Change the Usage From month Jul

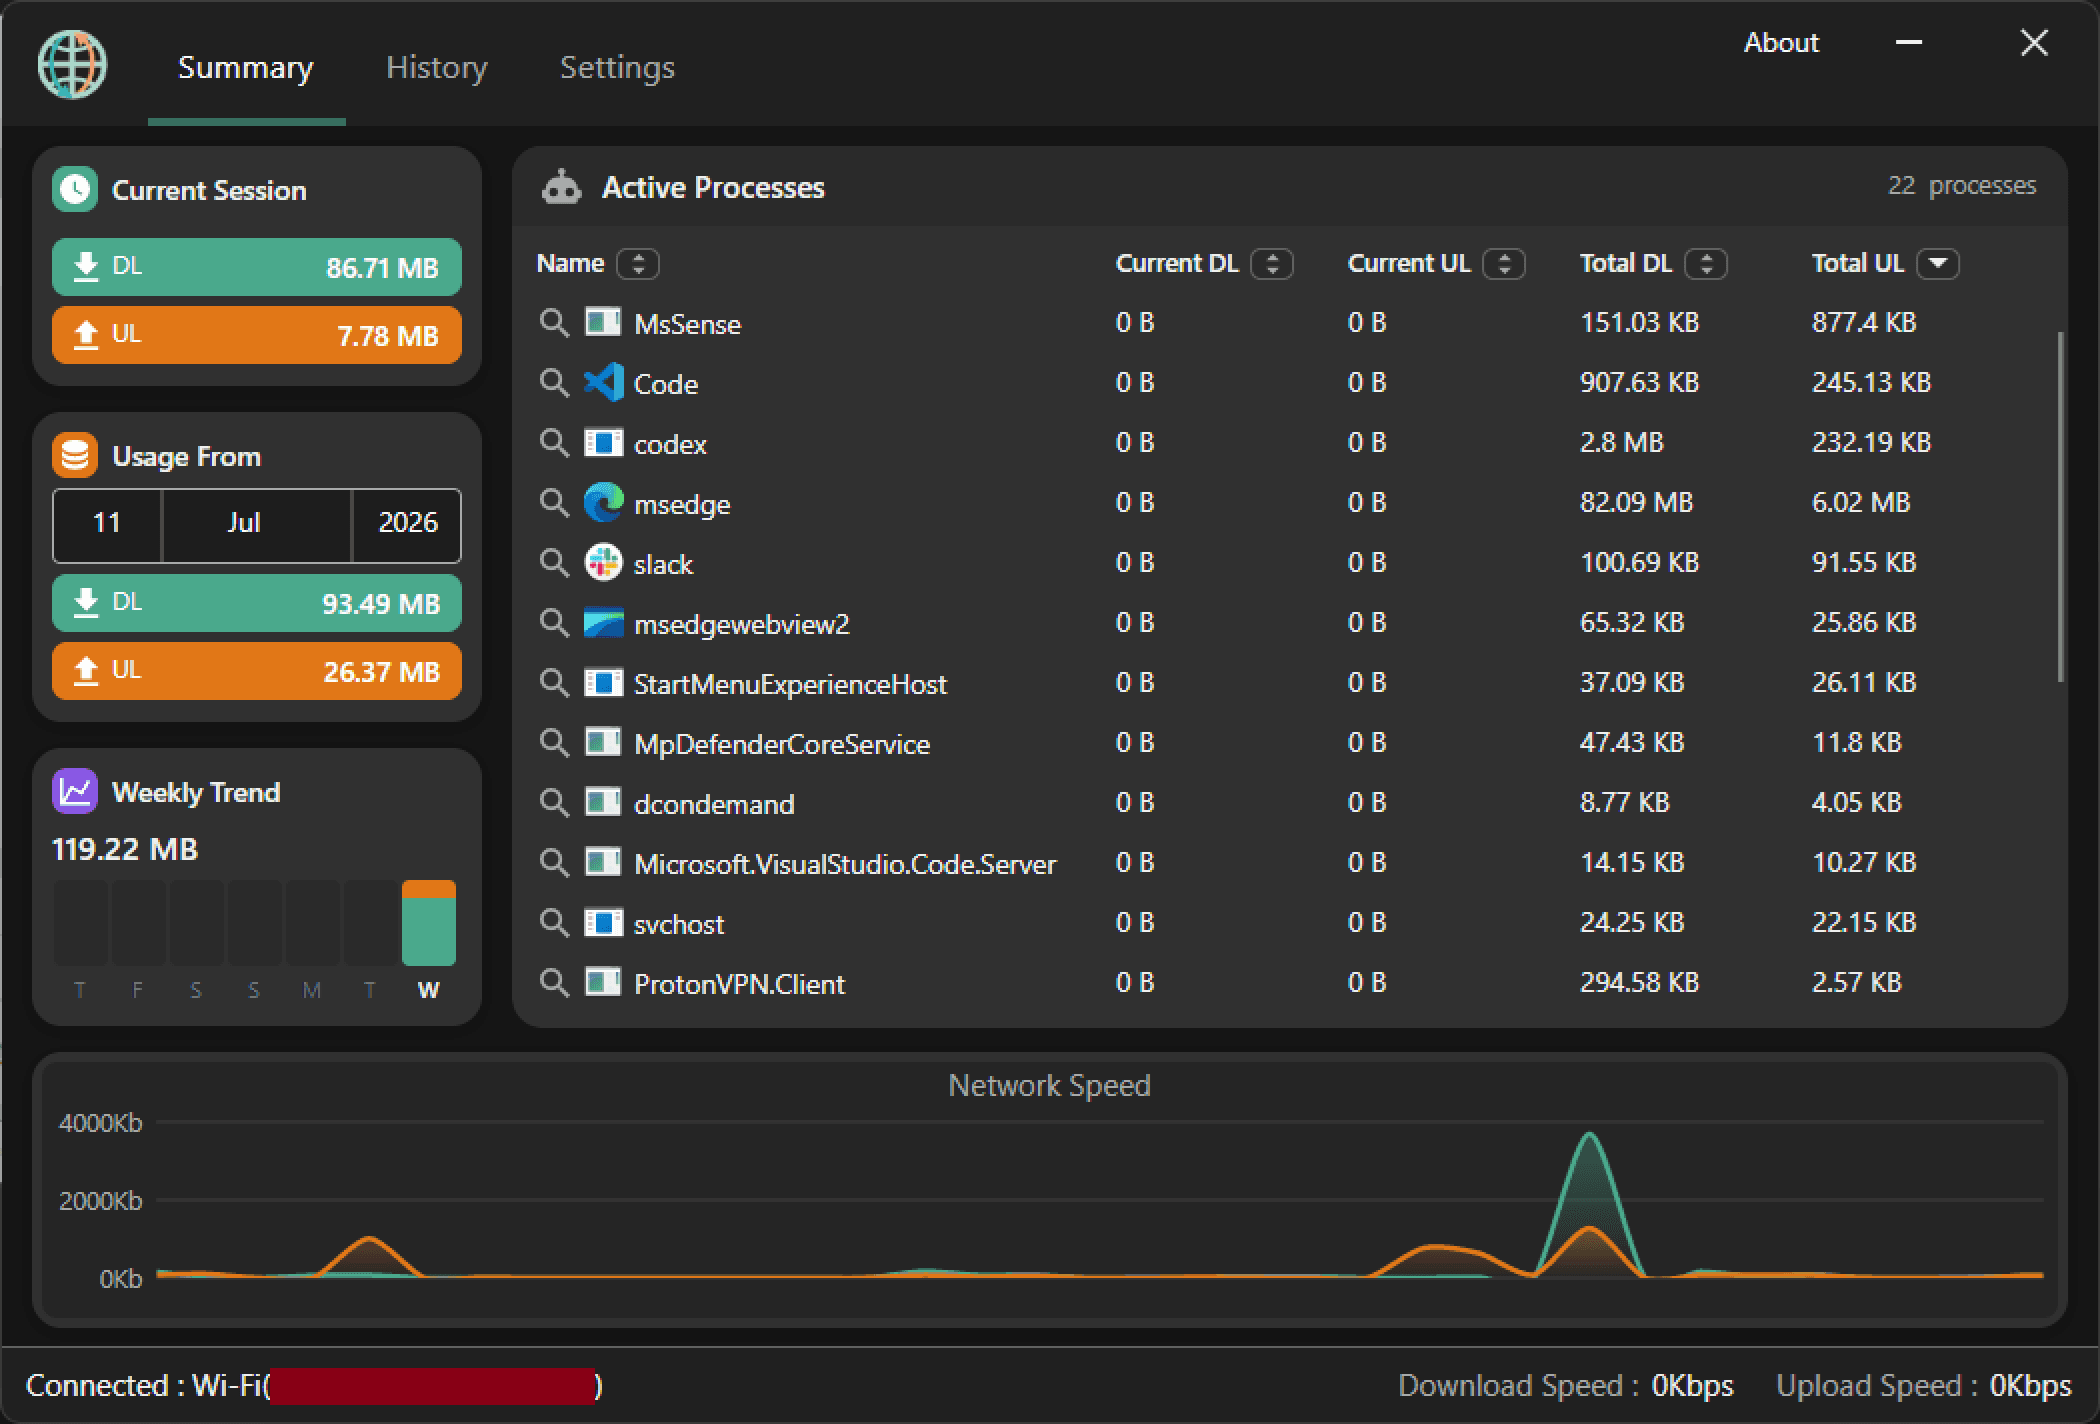[x=257, y=525]
